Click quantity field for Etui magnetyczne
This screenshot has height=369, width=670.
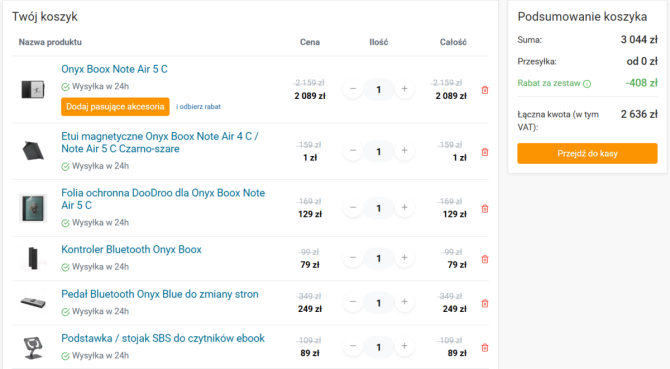[379, 151]
